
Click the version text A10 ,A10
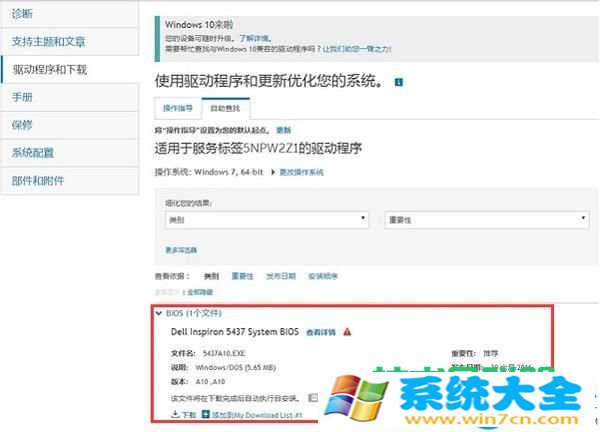[210, 381]
